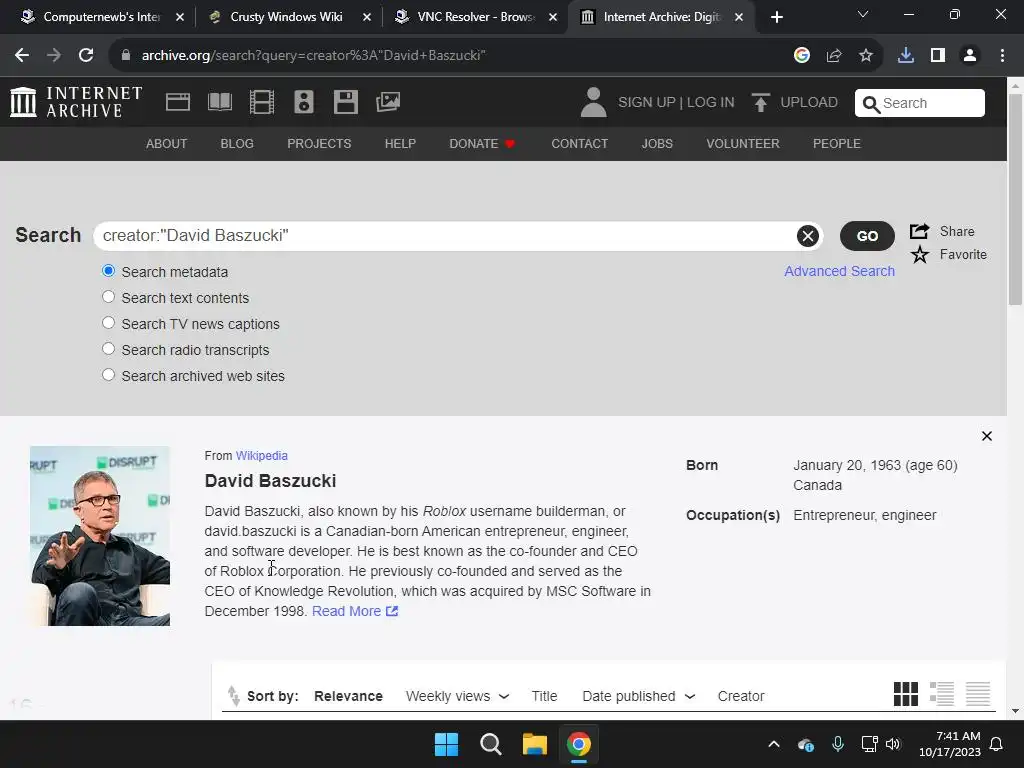This screenshot has width=1024, height=768.
Task: Open the DONATE menu item
Action: pyautogui.click(x=483, y=144)
